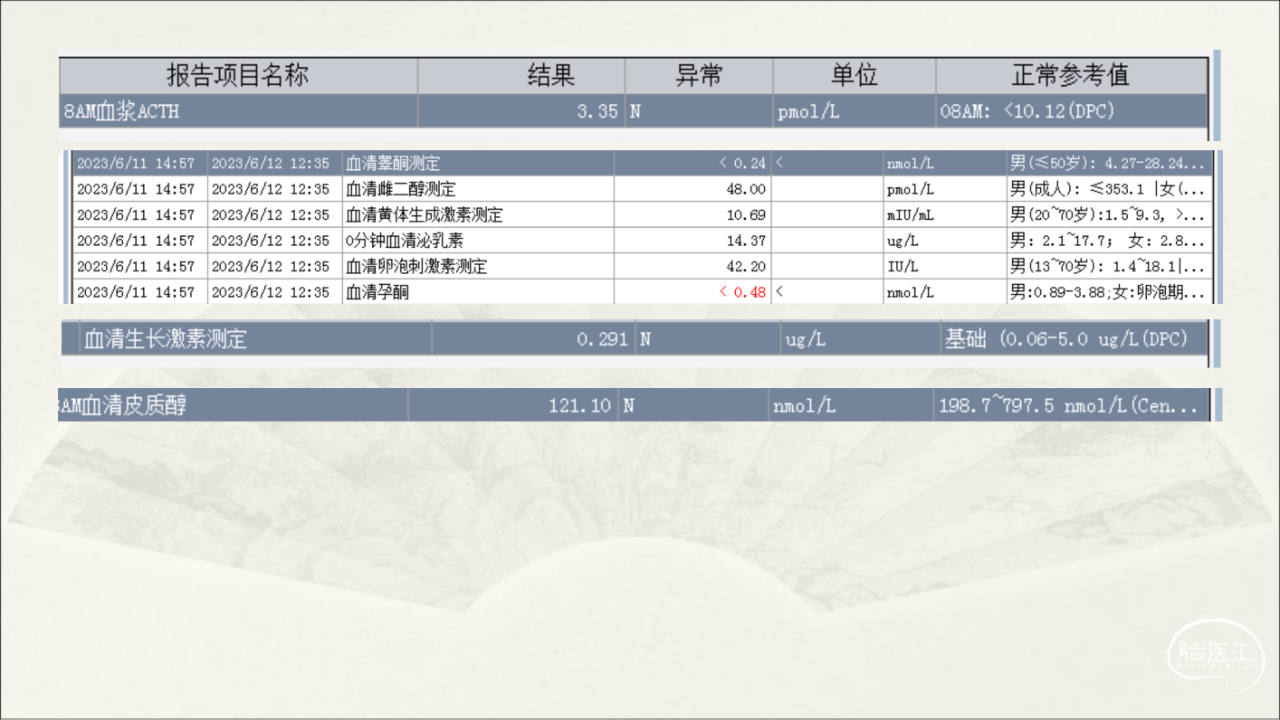
Task: Click pmol/L unit in the 血清雌二醇测定 row
Action: pos(910,189)
